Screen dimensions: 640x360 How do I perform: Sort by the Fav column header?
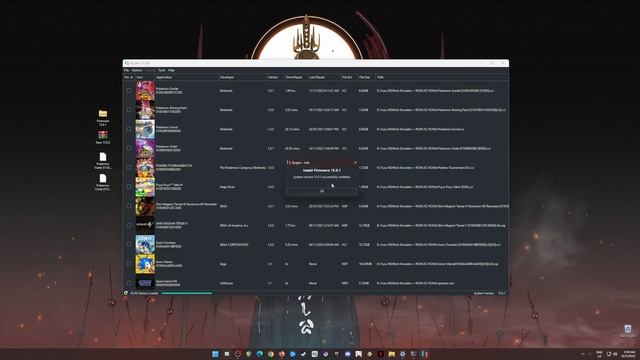[x=129, y=77]
